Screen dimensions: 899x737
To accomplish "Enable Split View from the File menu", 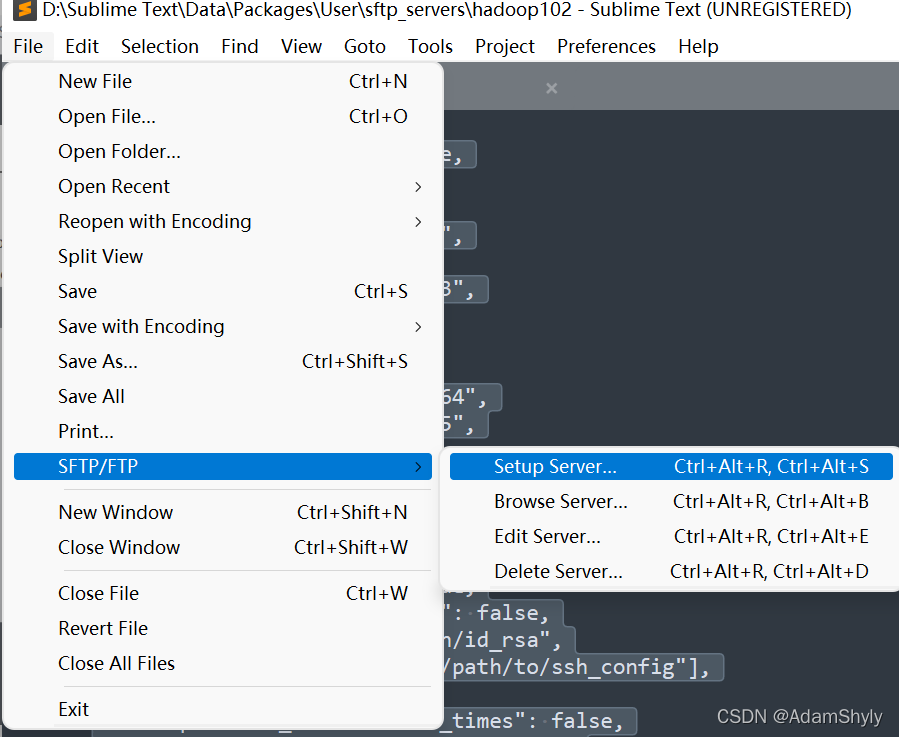I will point(101,256).
